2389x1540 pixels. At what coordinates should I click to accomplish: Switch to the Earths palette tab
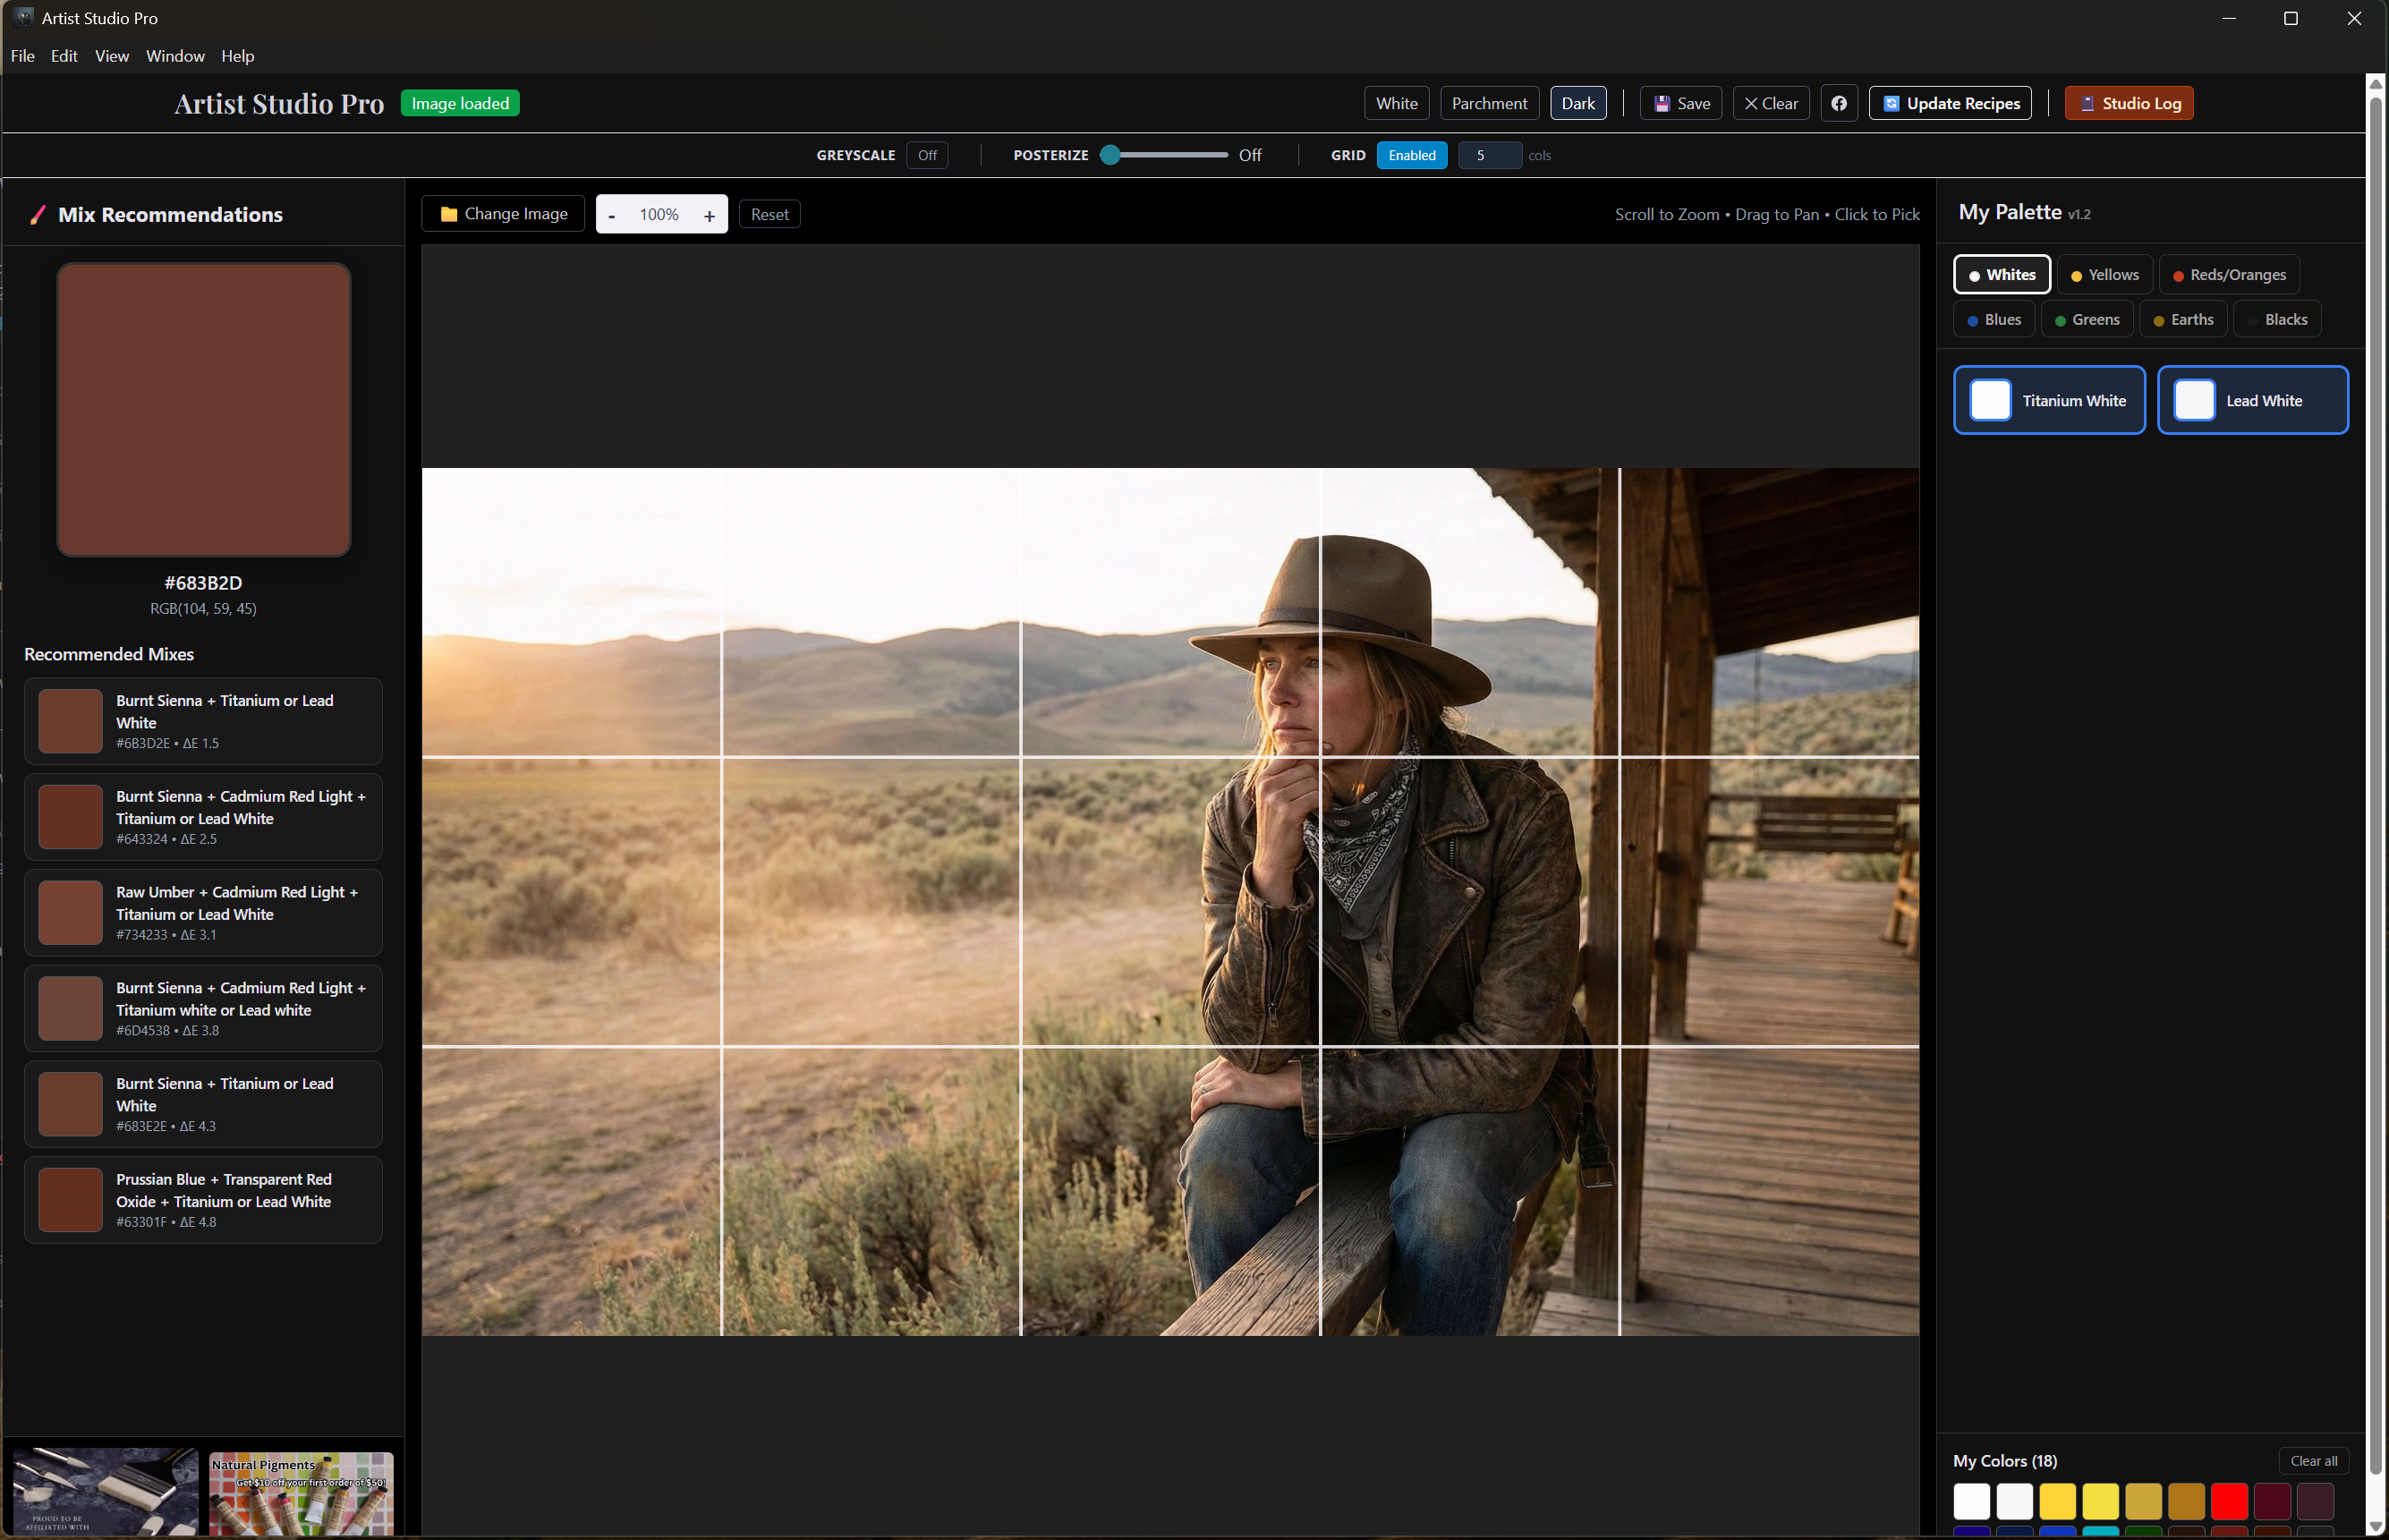click(x=2182, y=319)
